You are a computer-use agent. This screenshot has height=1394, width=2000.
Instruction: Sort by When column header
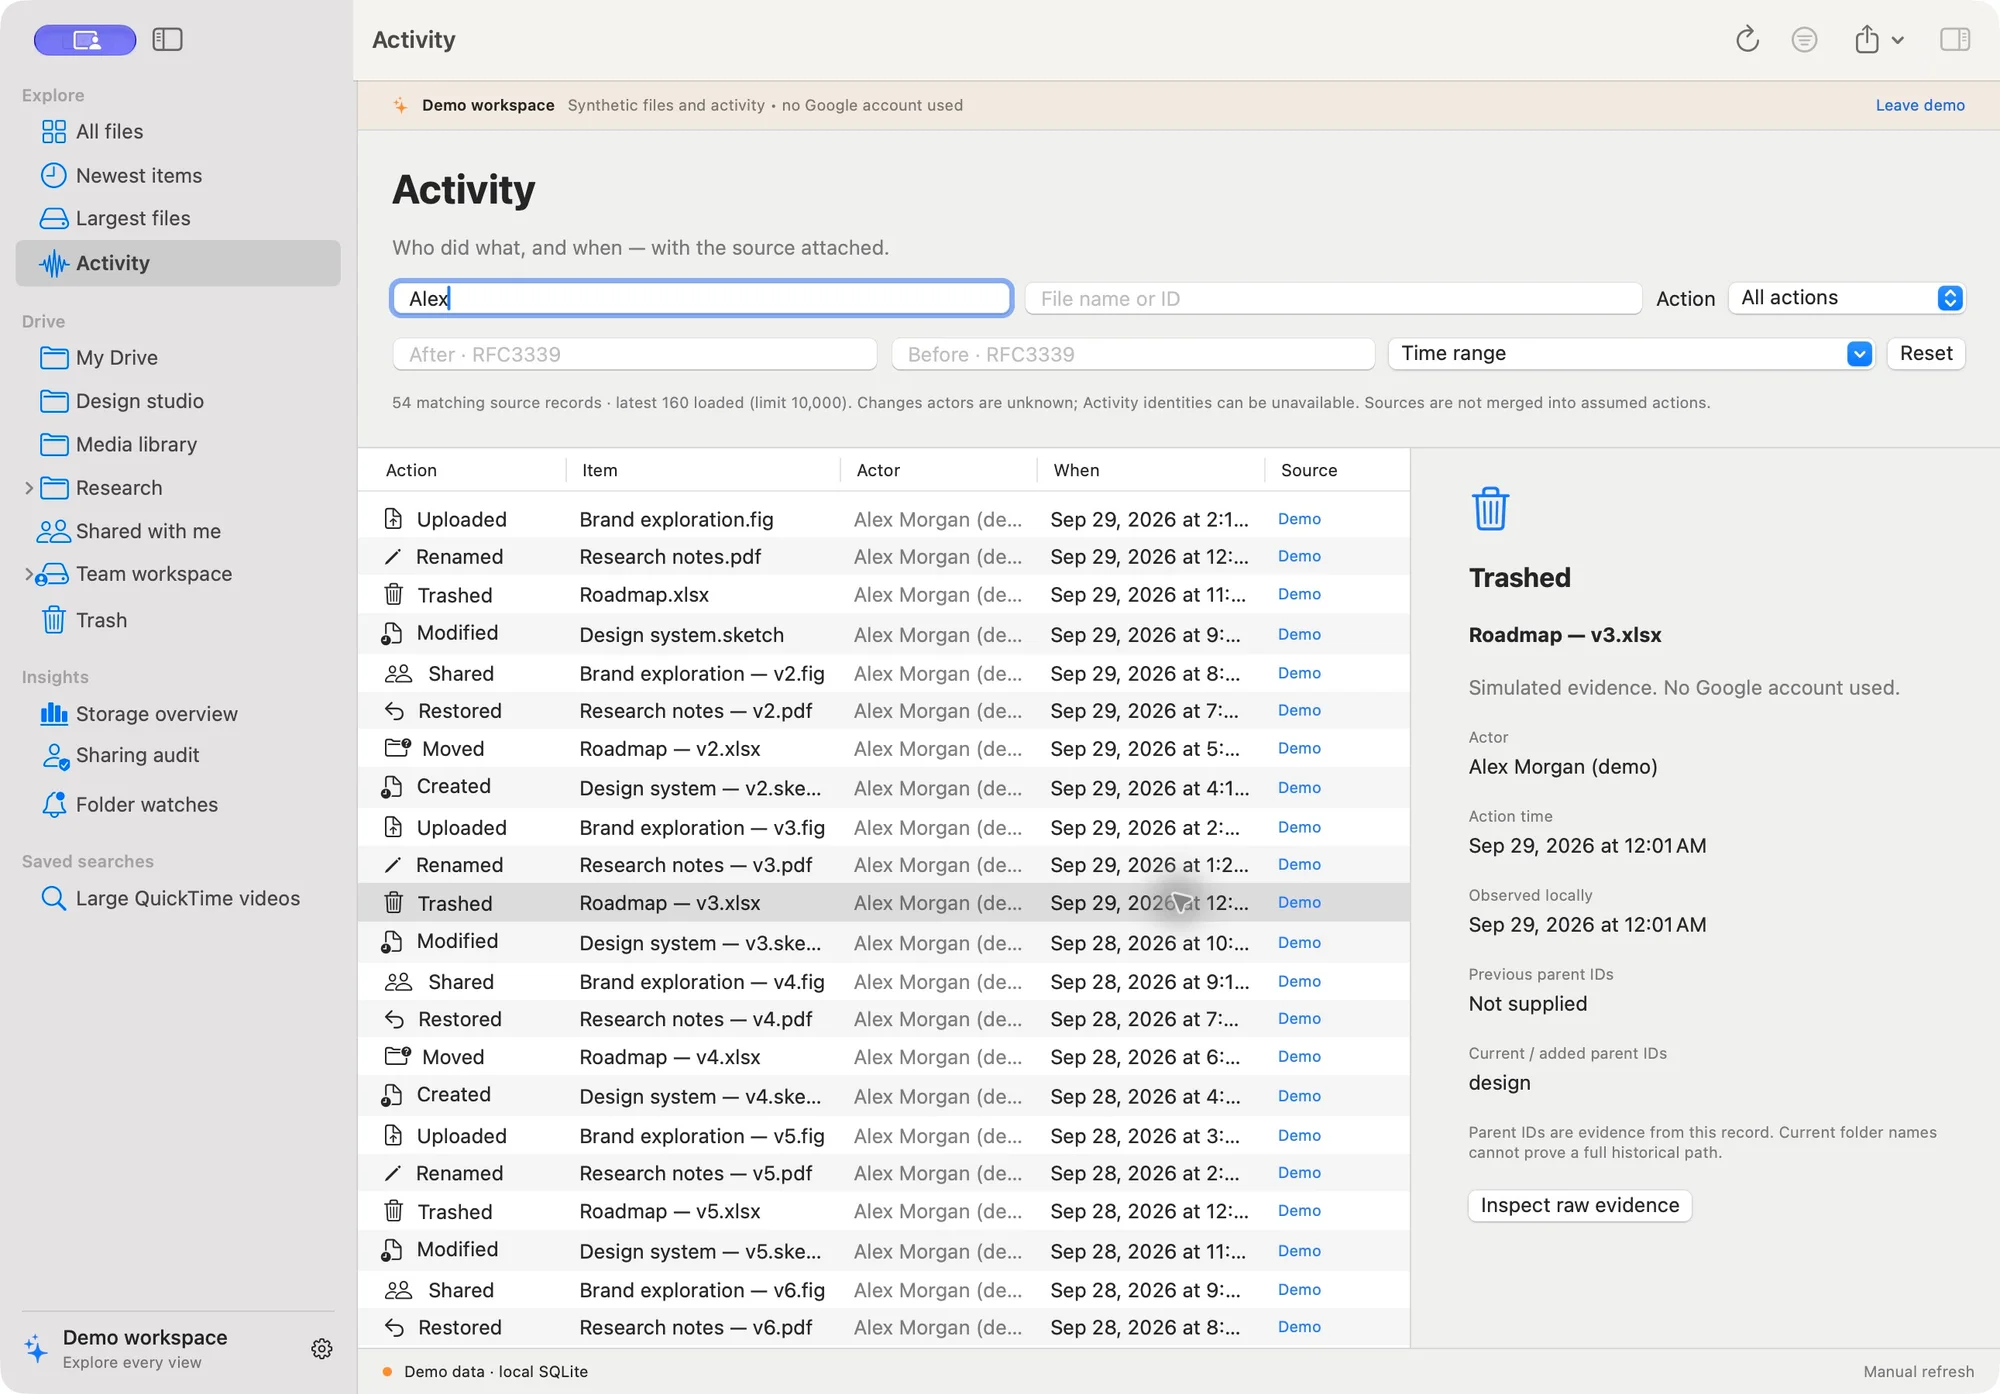tap(1076, 470)
